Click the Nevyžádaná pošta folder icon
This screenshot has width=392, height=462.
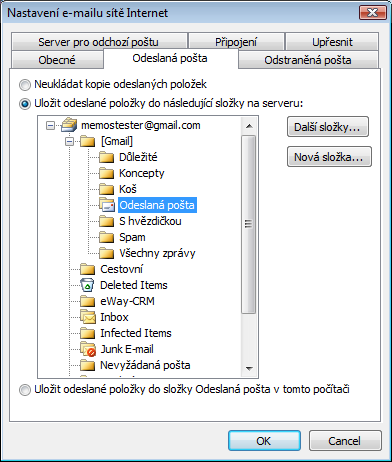88,365
